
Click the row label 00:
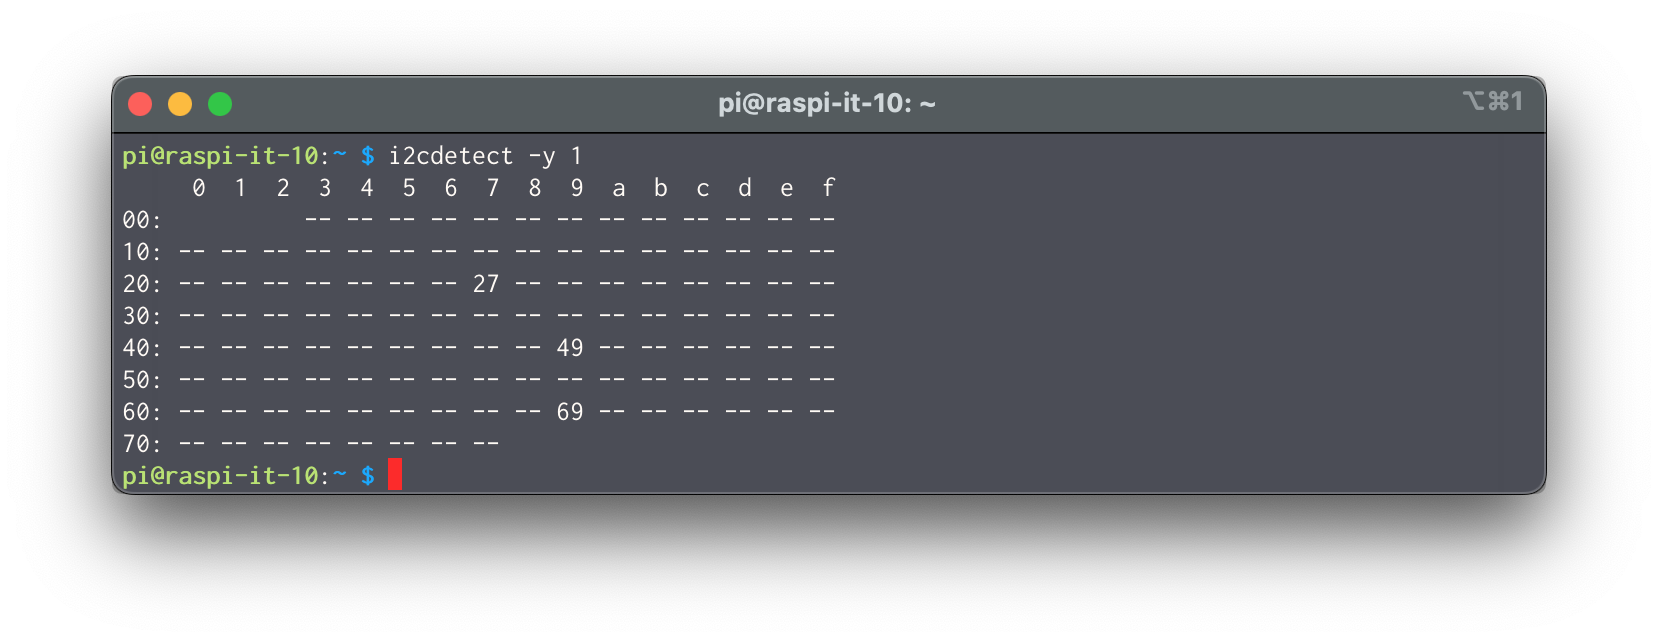coord(141,220)
